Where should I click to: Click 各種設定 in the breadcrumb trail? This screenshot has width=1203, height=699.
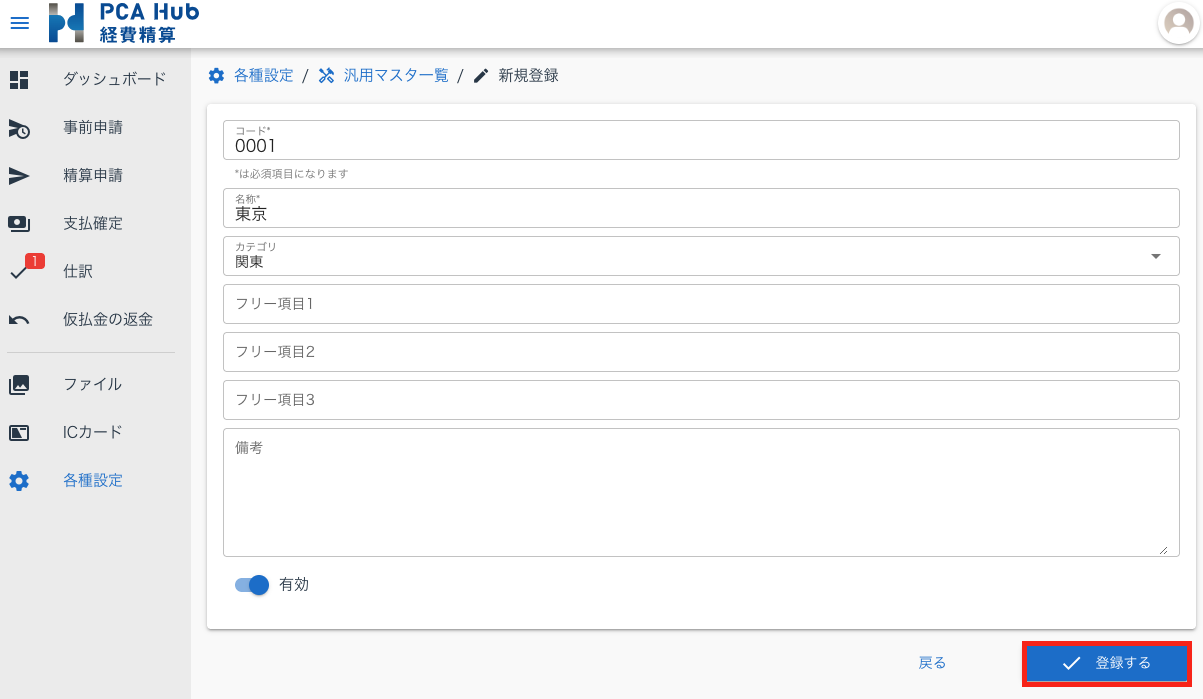click(262, 75)
